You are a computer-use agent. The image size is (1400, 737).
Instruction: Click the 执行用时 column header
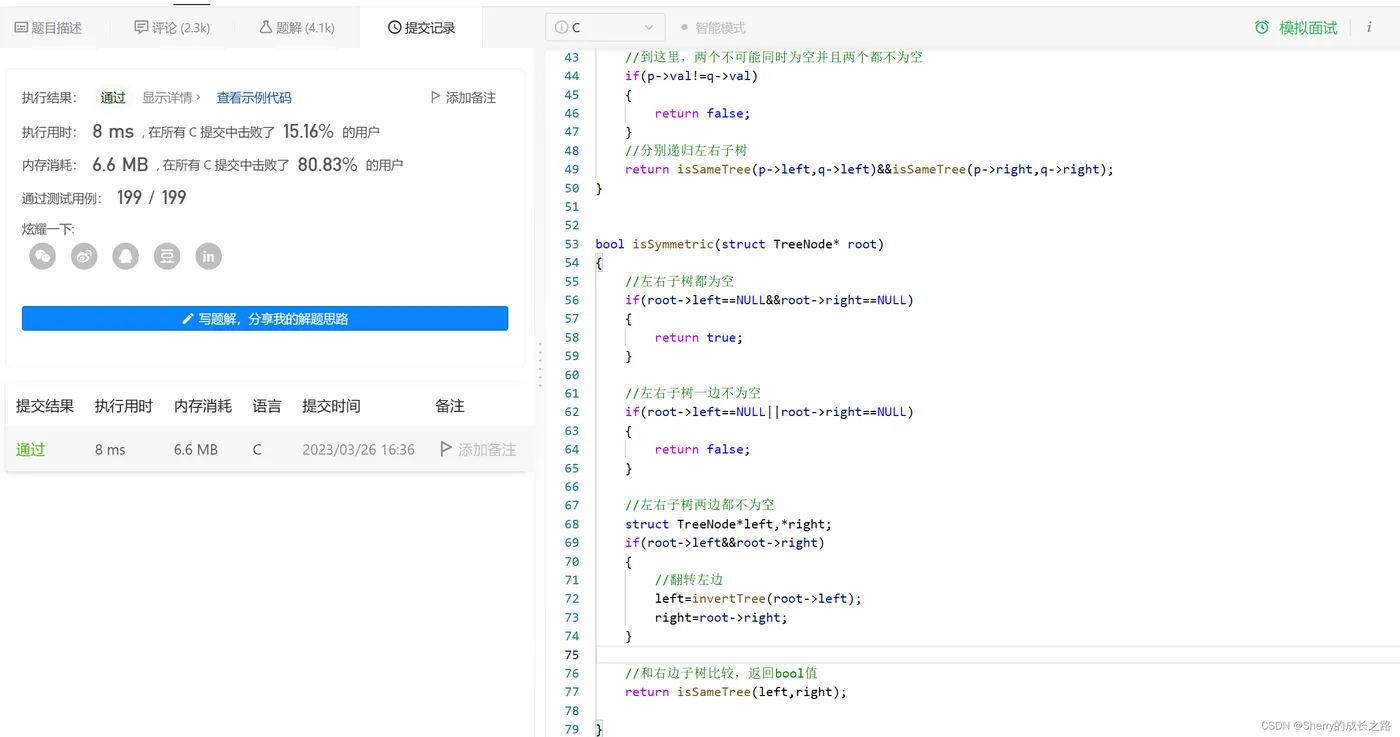[x=124, y=406]
